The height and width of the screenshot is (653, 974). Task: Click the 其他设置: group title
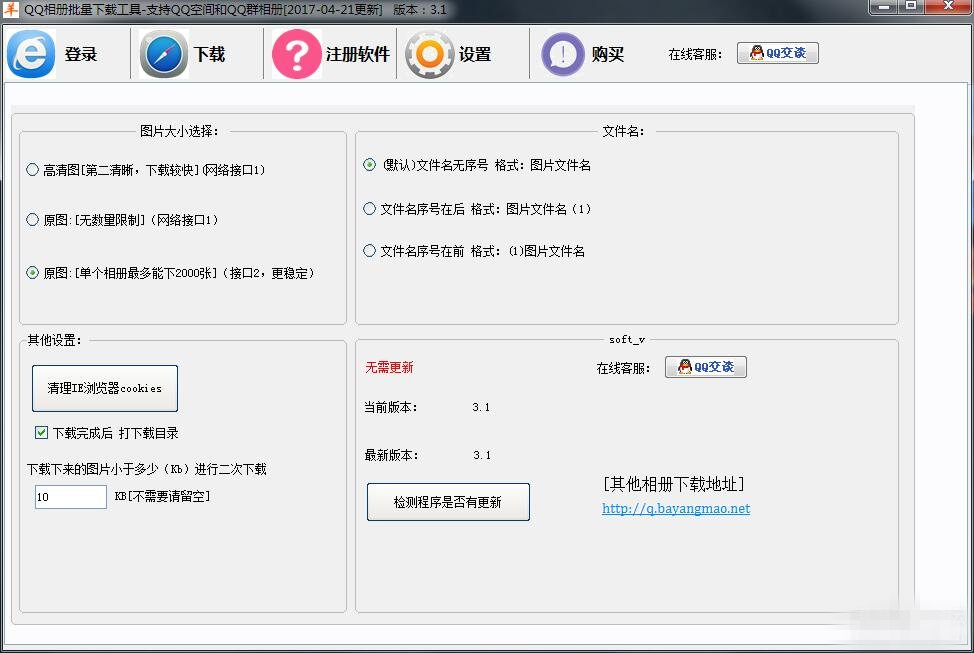[54, 340]
